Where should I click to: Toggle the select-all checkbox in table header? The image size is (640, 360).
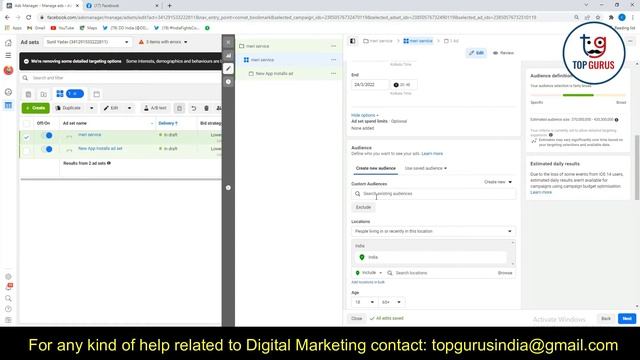[27, 123]
